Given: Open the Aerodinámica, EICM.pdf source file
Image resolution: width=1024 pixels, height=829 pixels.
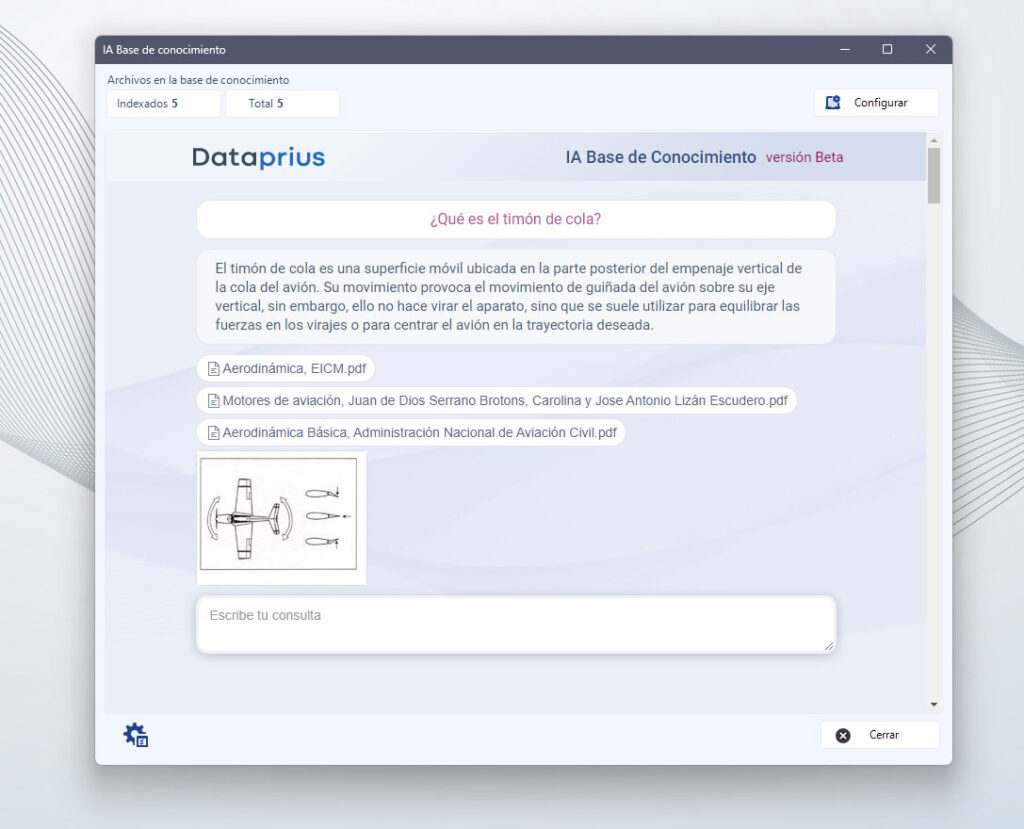Looking at the screenshot, I should (x=286, y=369).
